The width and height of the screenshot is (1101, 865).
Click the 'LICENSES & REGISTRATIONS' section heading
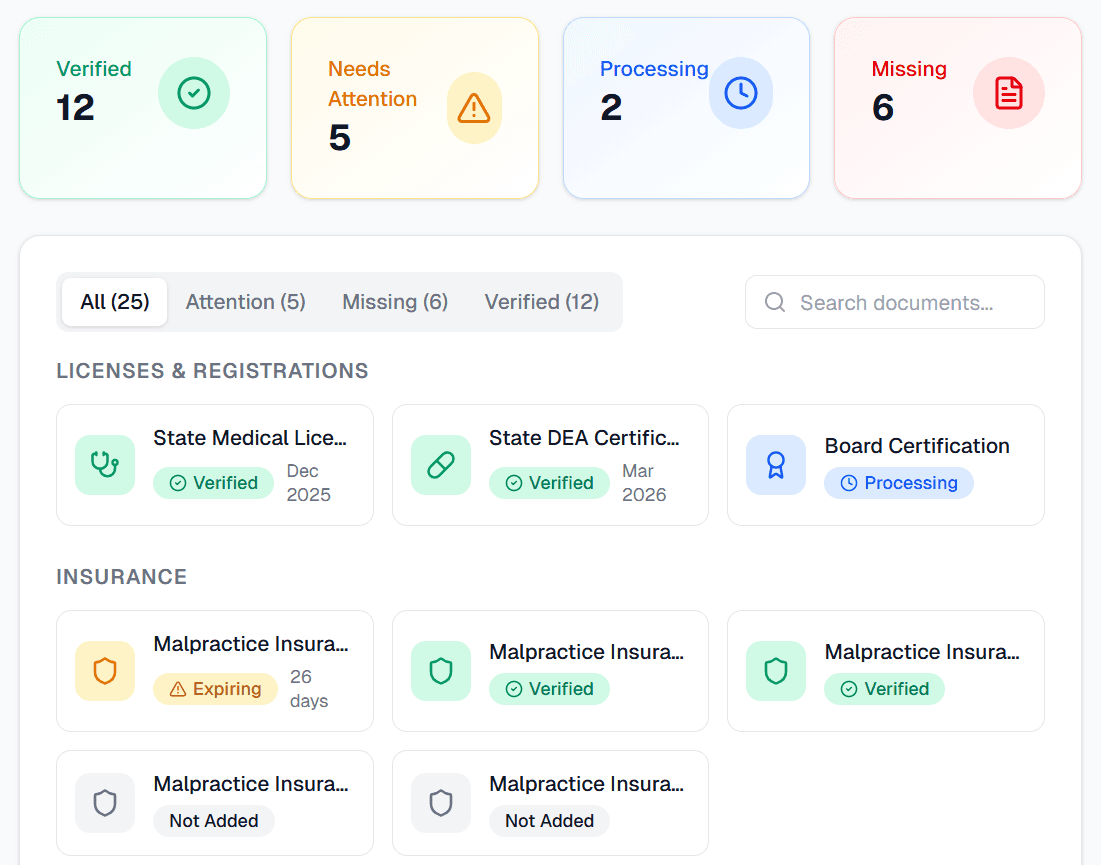coord(212,371)
